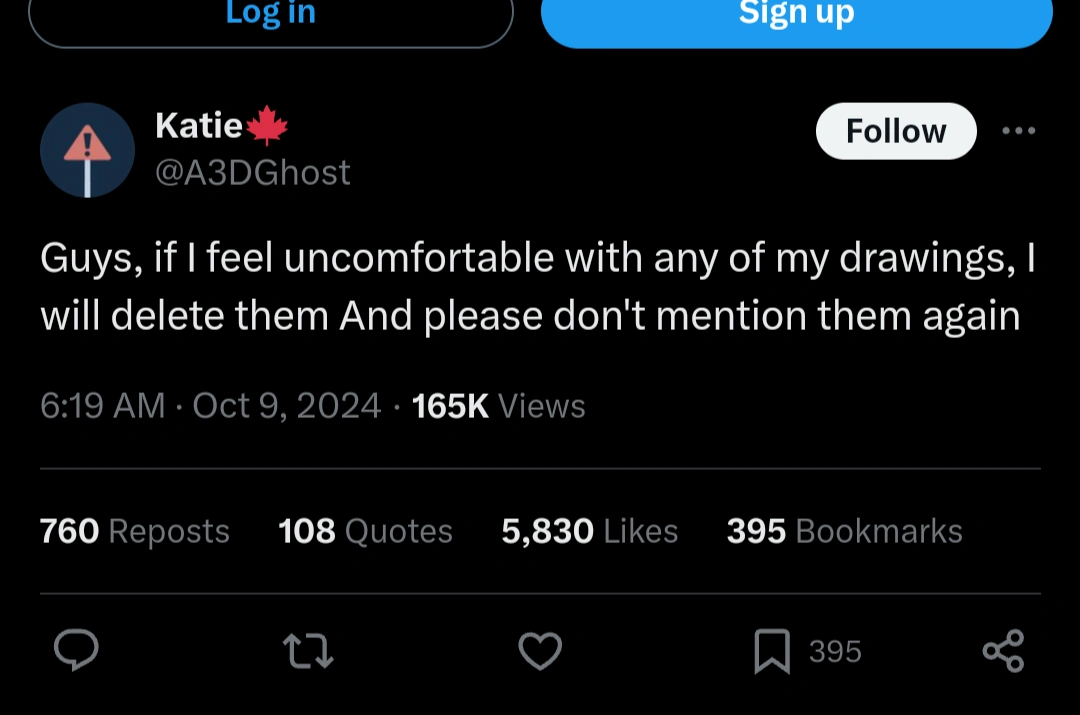Click the @A3DGhost handle
The height and width of the screenshot is (715, 1080).
pos(253,172)
